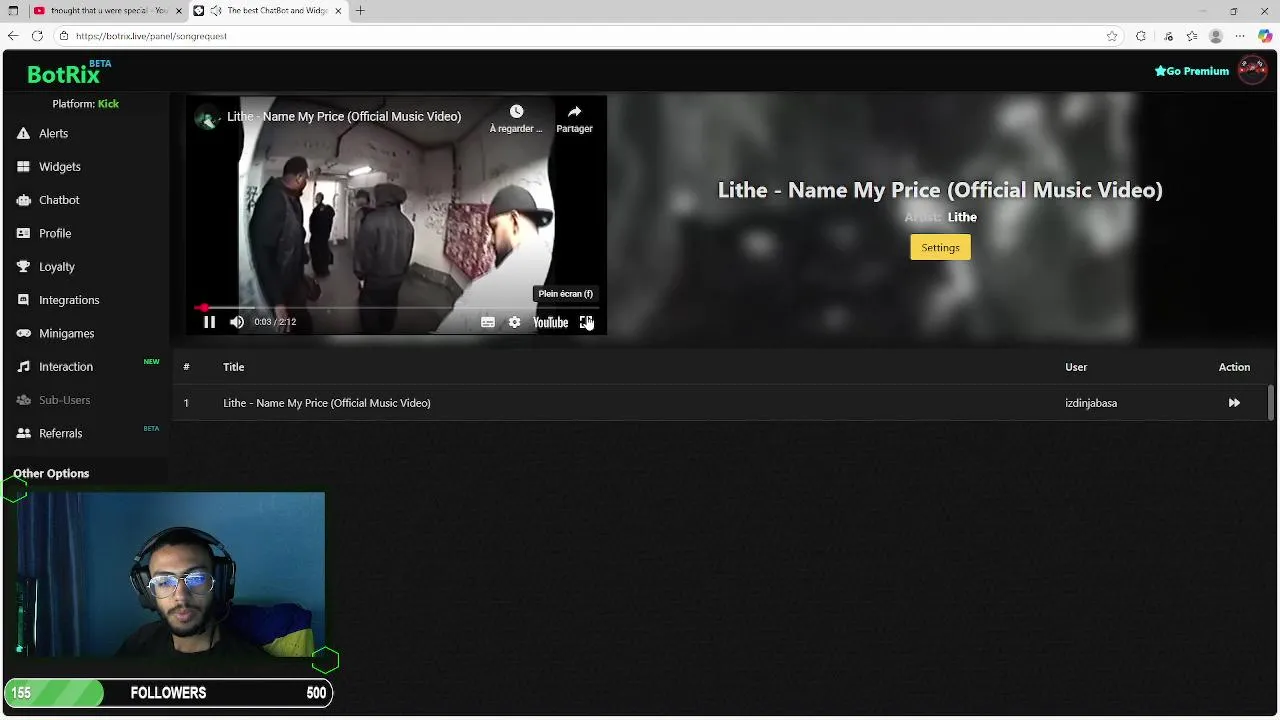Click the User column header

(x=1076, y=367)
